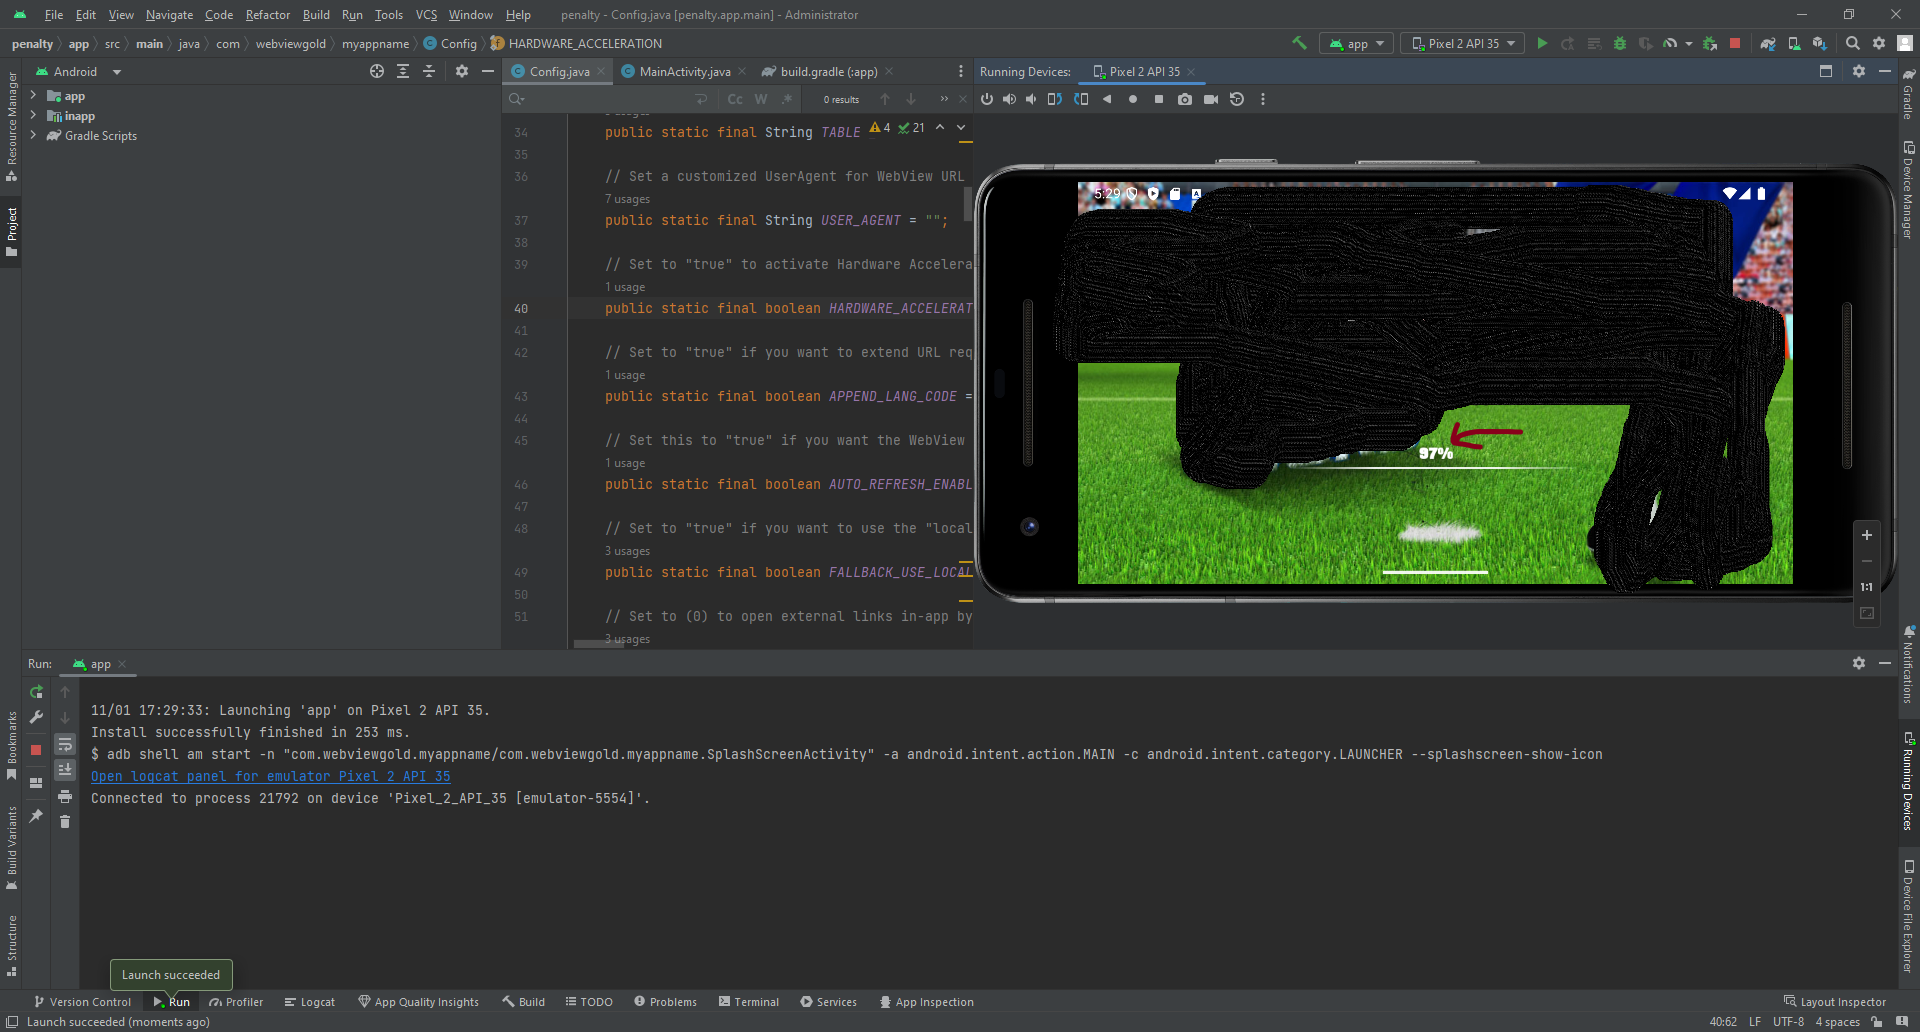This screenshot has width=1920, height=1032.
Task: Expand Gradle Scripts in the project tree
Action: click(33, 136)
